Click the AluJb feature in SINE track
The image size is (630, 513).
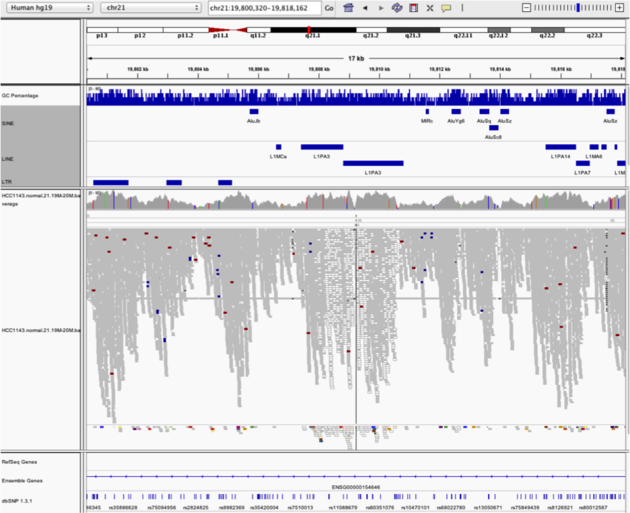tap(254, 111)
